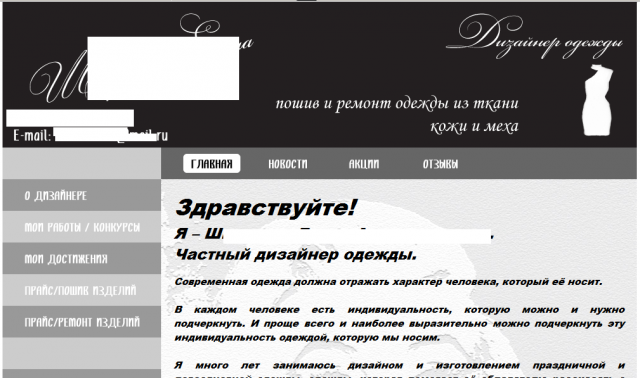Open МОИ ДОСТИЖЕНИЯ in sidebar
This screenshot has height=378, width=640.
click(x=82, y=259)
